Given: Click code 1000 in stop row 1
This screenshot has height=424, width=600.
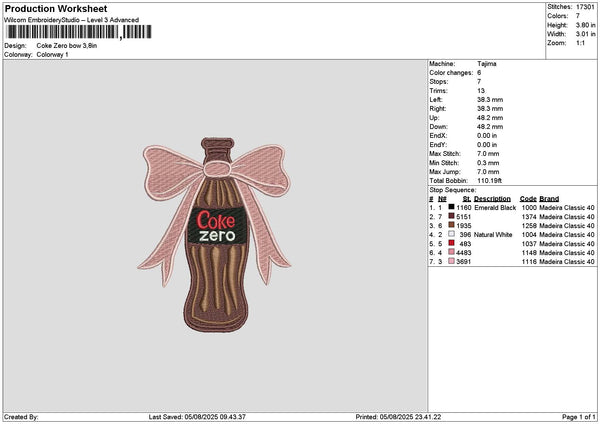Looking at the screenshot, I should [529, 208].
